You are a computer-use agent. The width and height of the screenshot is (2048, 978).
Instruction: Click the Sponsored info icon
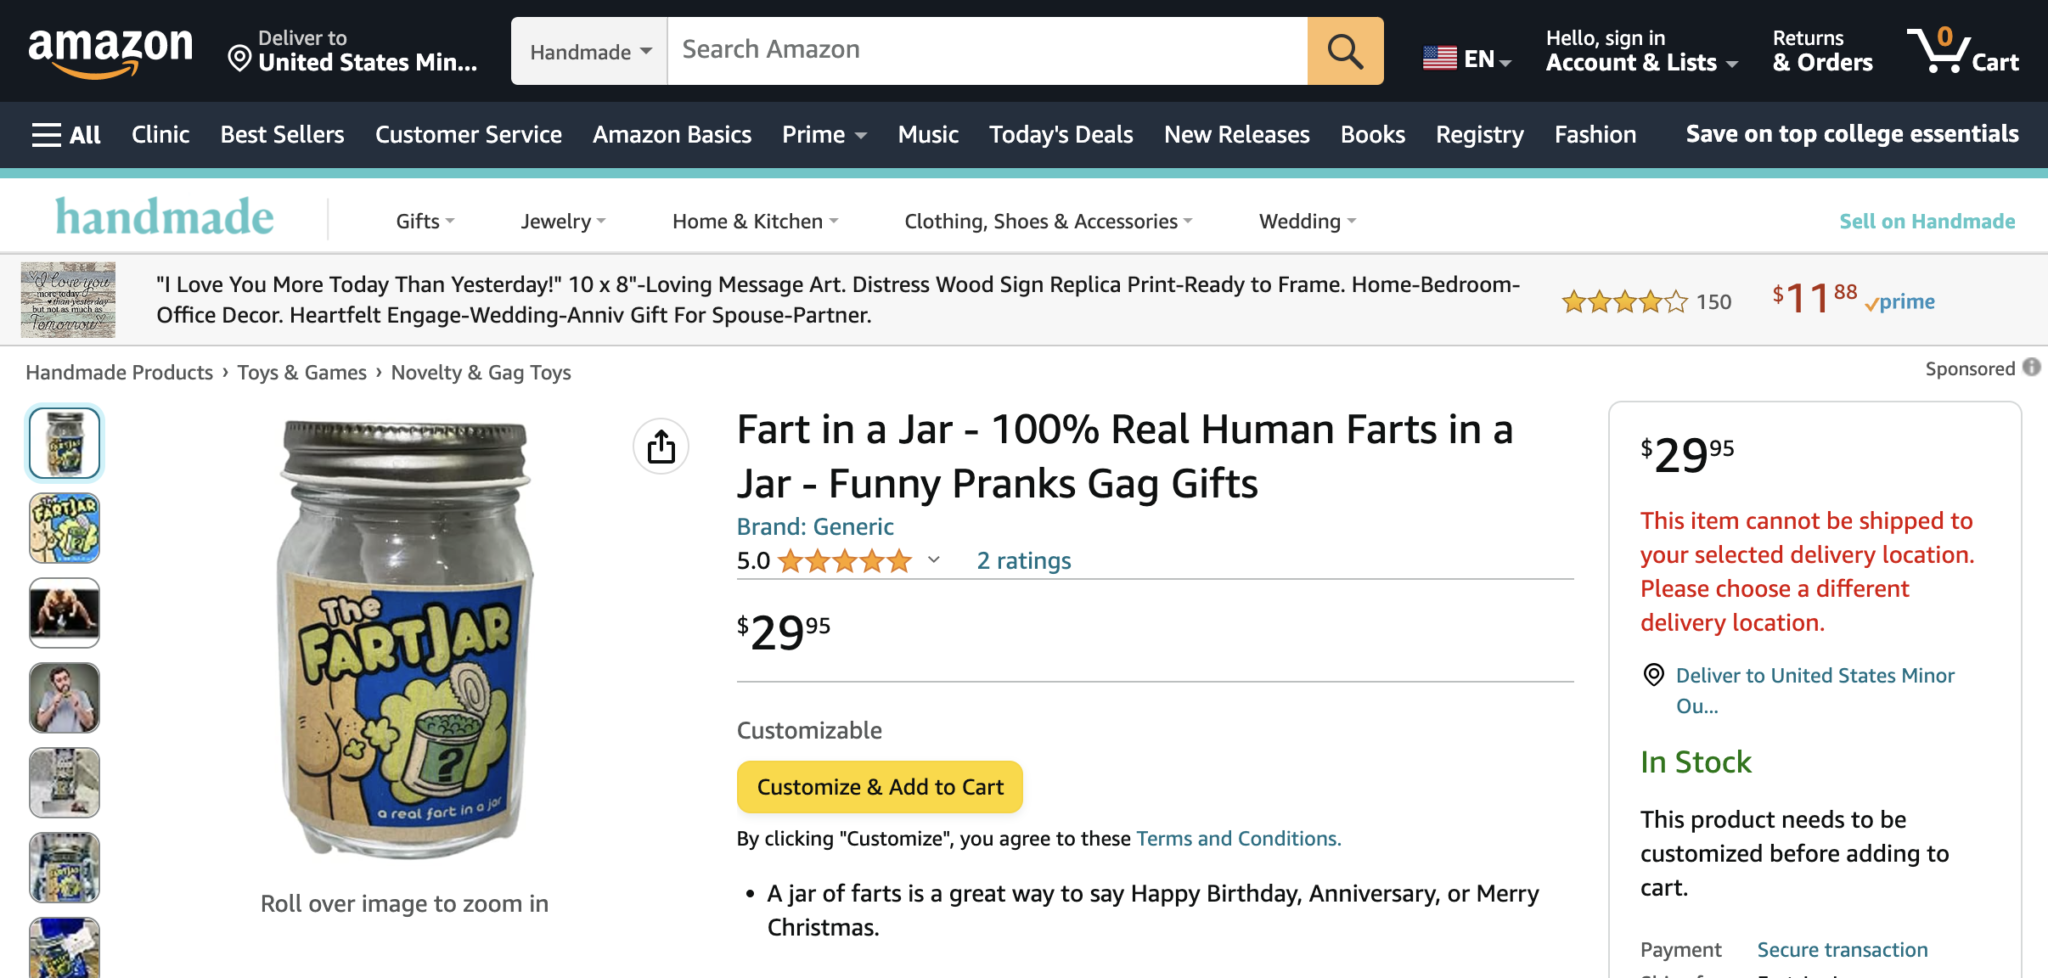(x=2030, y=368)
